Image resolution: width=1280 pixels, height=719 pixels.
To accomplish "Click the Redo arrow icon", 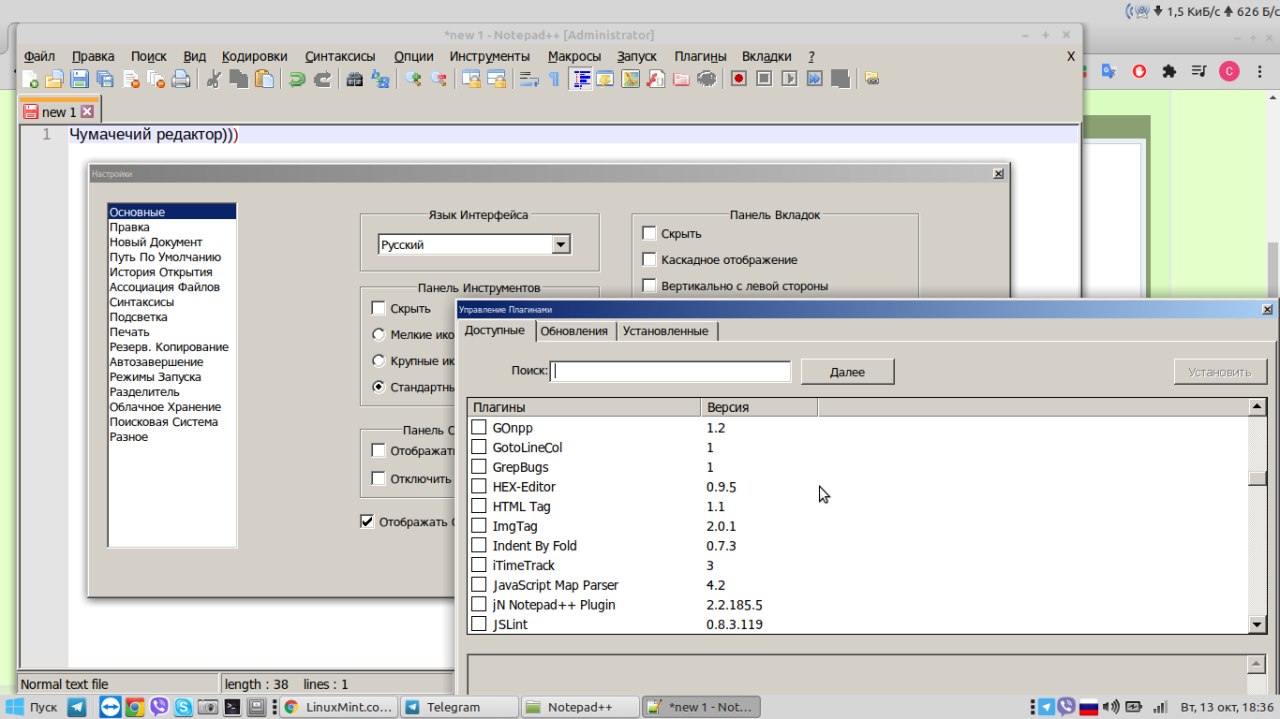I will pos(322,79).
